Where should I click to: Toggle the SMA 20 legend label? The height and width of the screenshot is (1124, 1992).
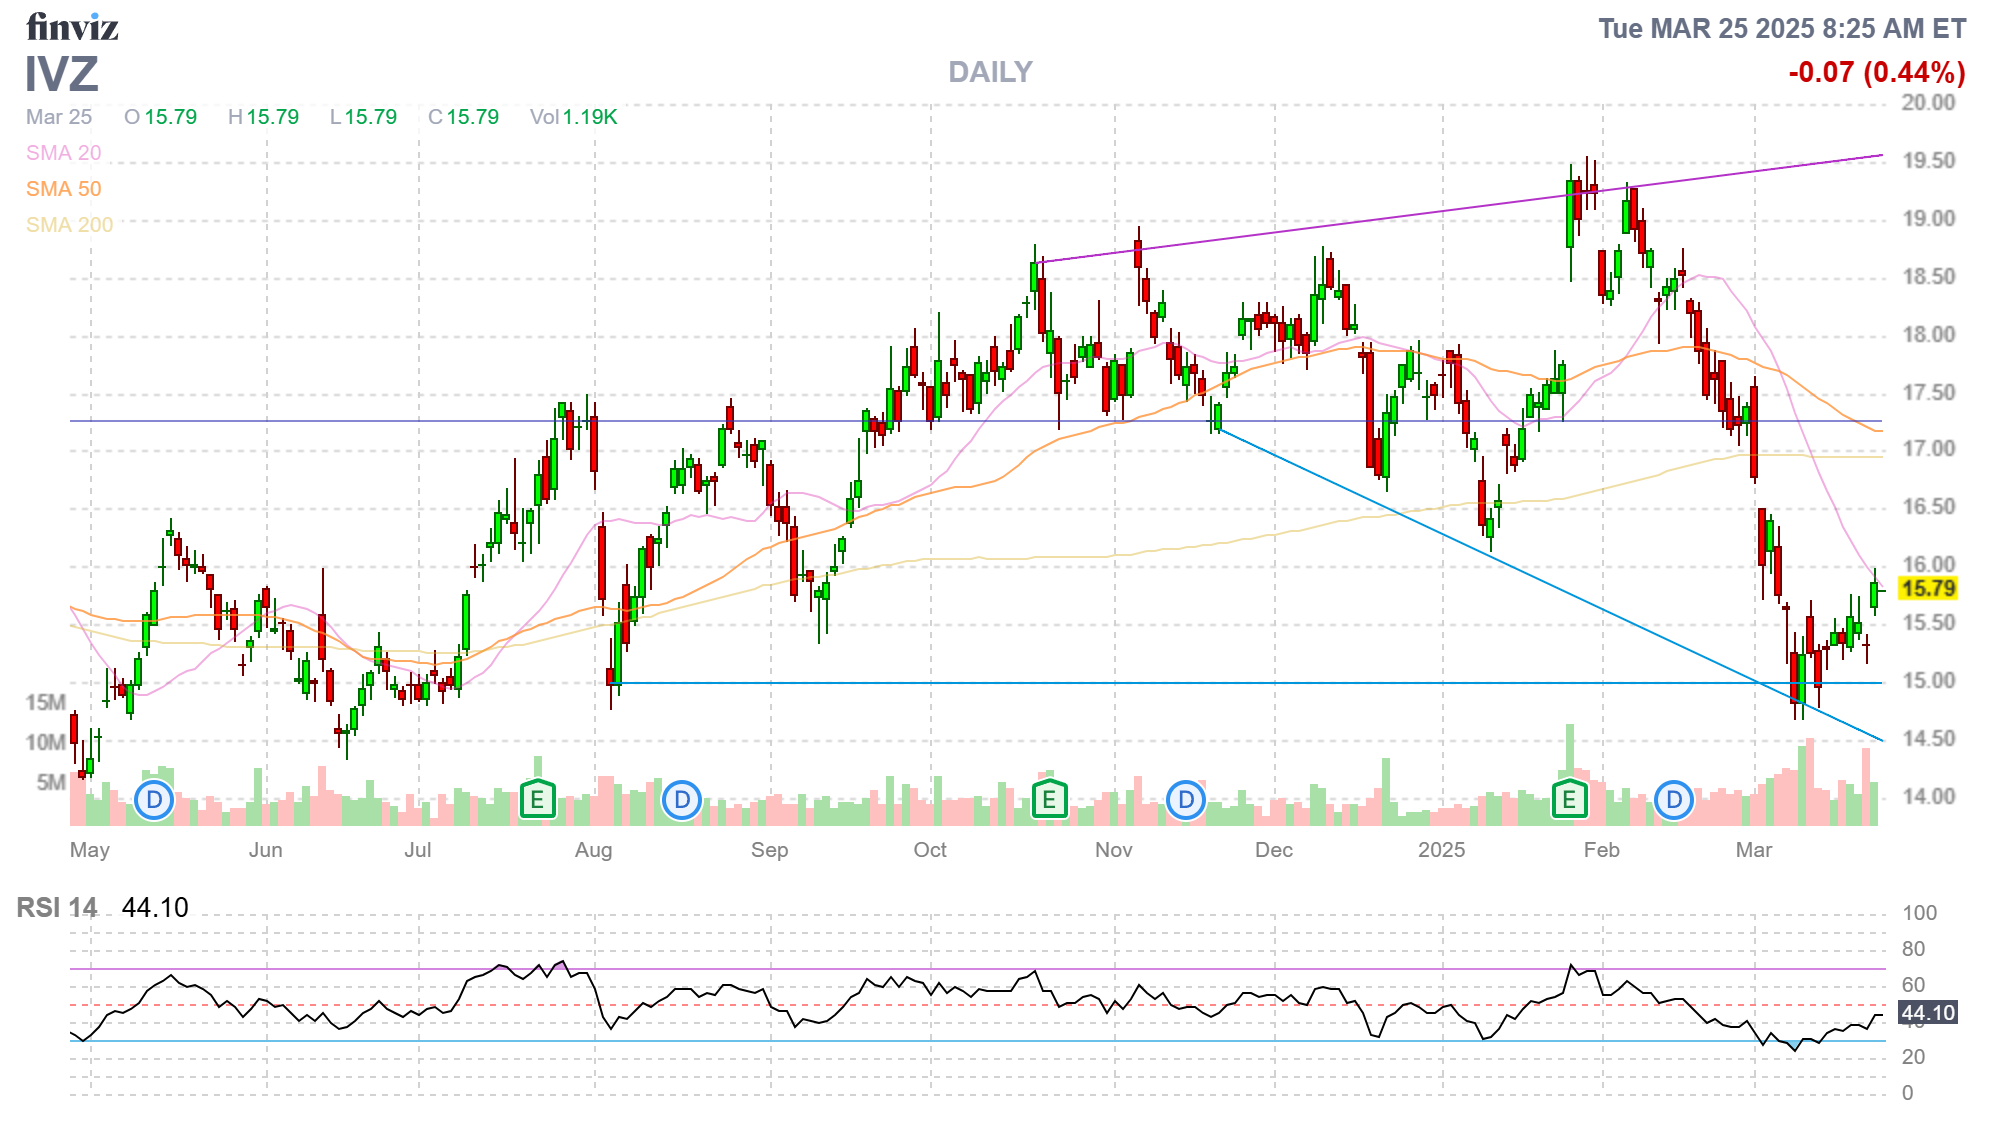point(63,153)
